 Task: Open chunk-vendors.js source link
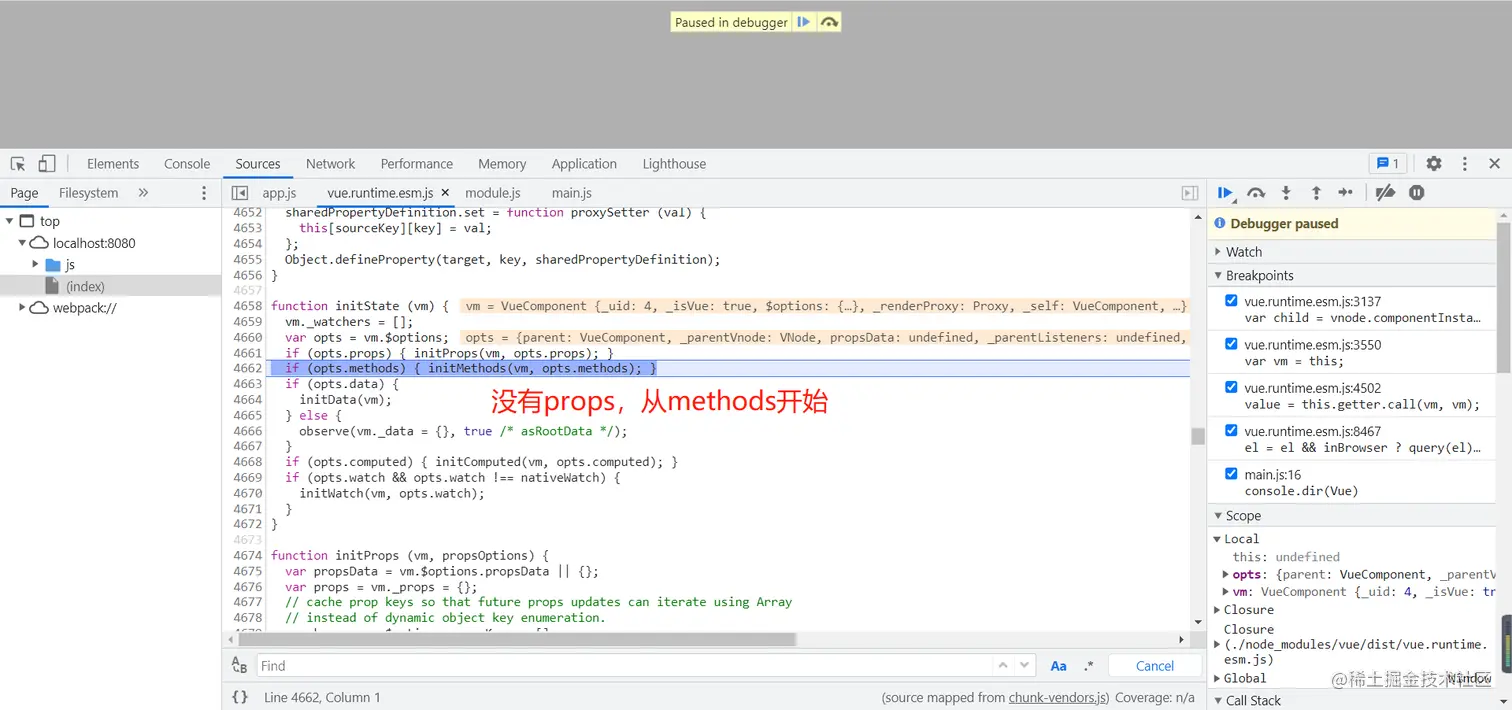(x=1059, y=698)
